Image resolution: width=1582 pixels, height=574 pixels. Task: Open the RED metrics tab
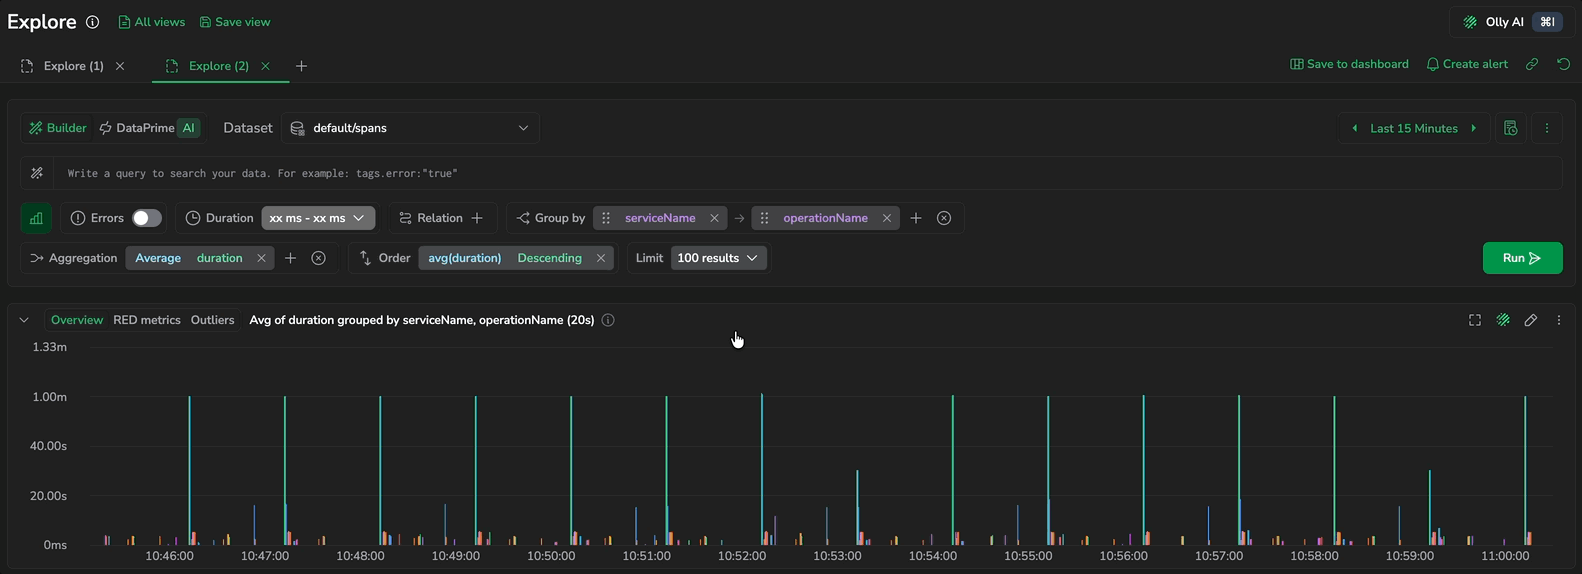pyautogui.click(x=147, y=320)
